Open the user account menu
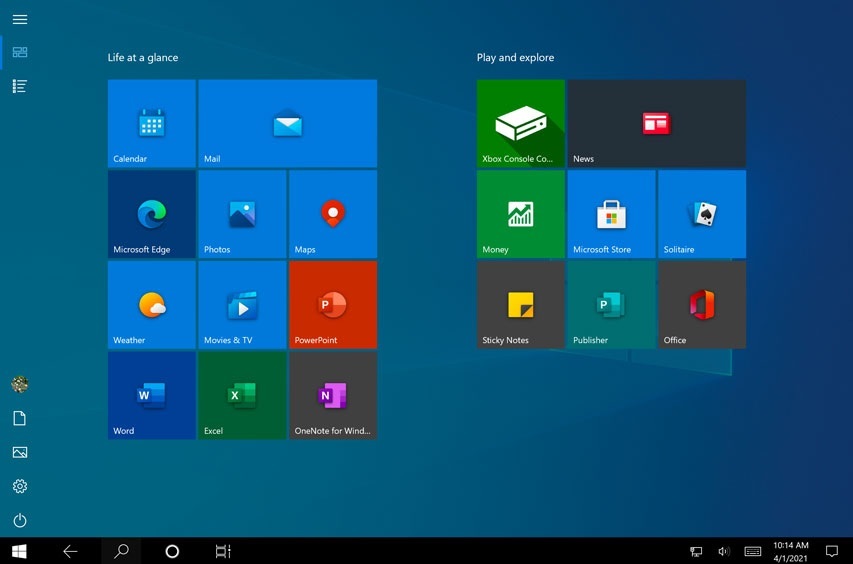The image size is (853, 564). (x=19, y=384)
